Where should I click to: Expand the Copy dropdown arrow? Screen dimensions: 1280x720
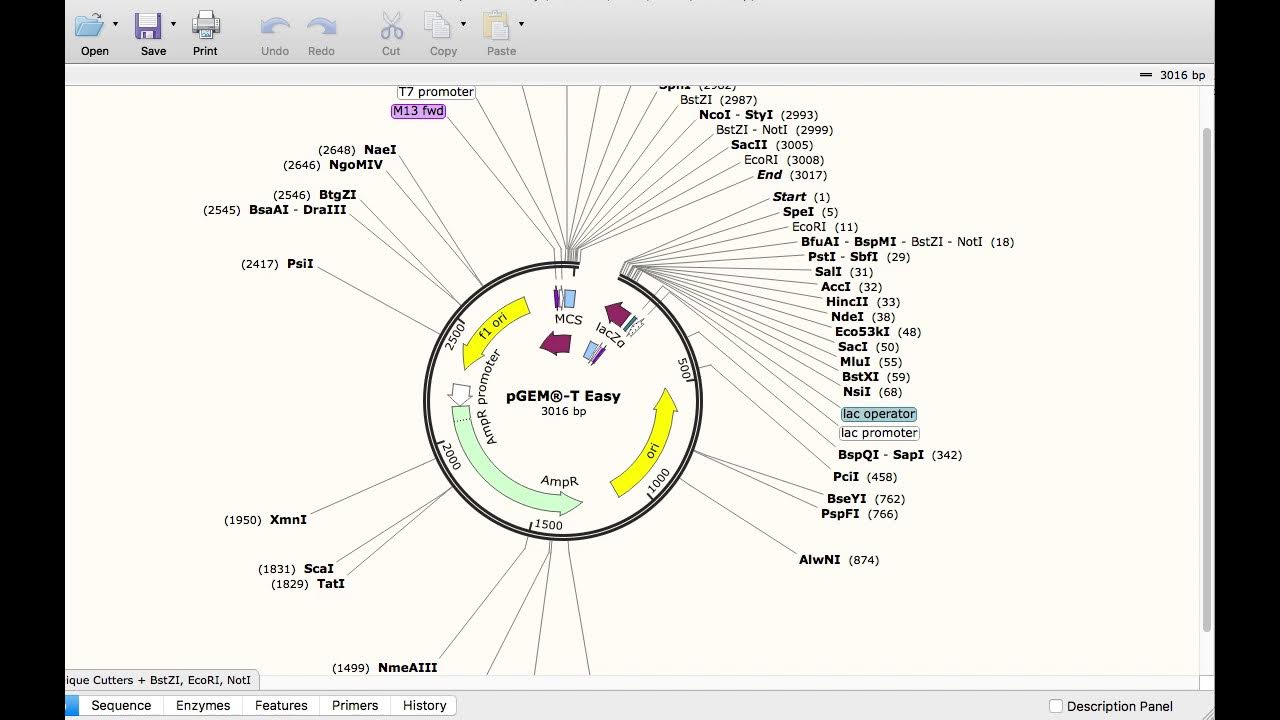(x=463, y=24)
